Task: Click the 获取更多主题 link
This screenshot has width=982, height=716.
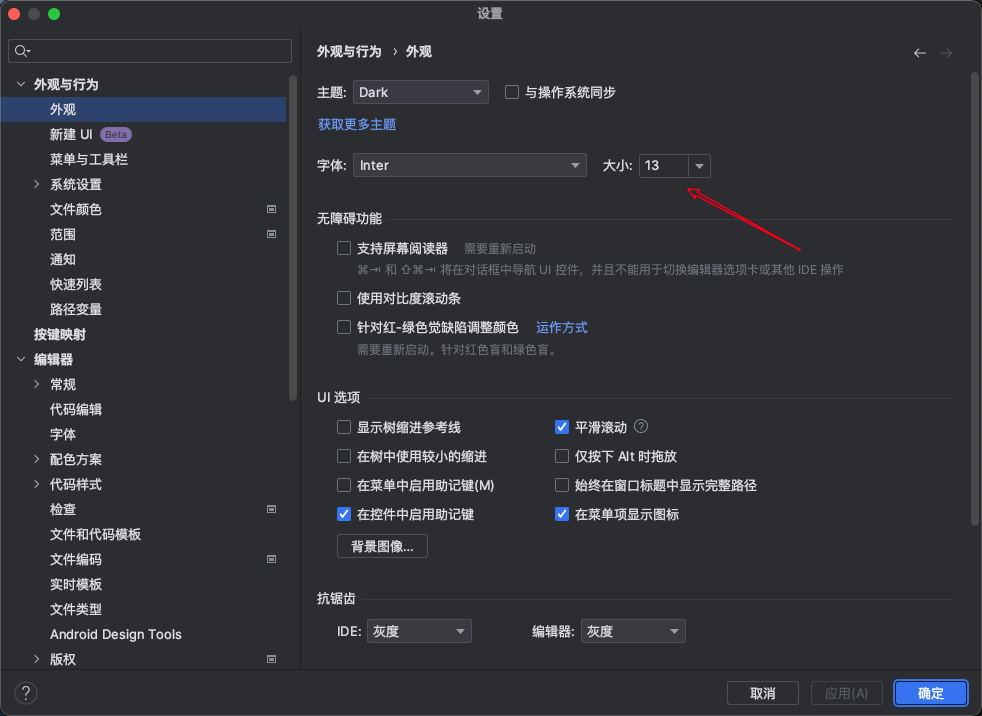Action: tap(357, 124)
